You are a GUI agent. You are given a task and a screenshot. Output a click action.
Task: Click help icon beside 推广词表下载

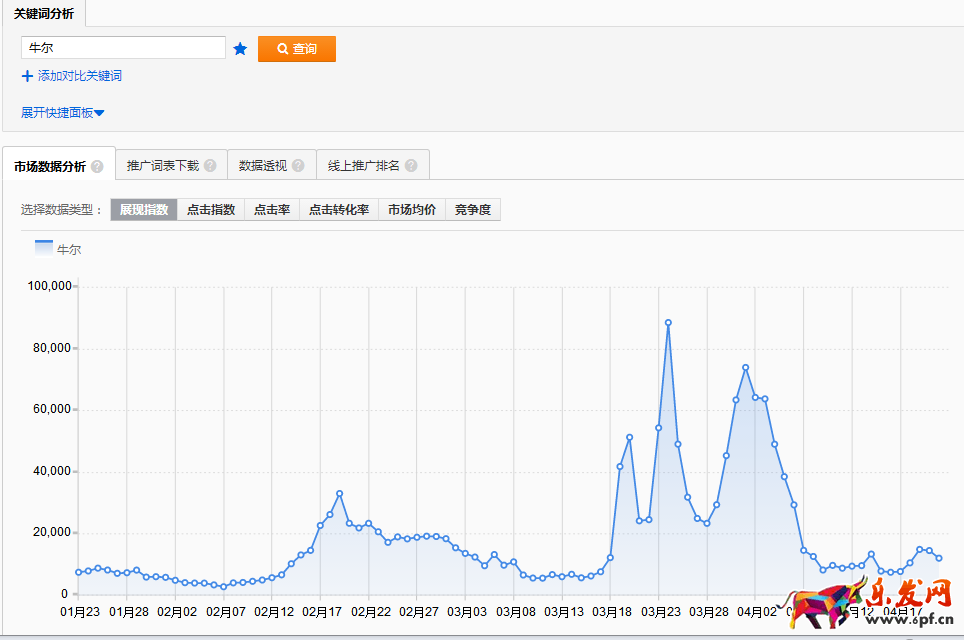click(x=210, y=166)
